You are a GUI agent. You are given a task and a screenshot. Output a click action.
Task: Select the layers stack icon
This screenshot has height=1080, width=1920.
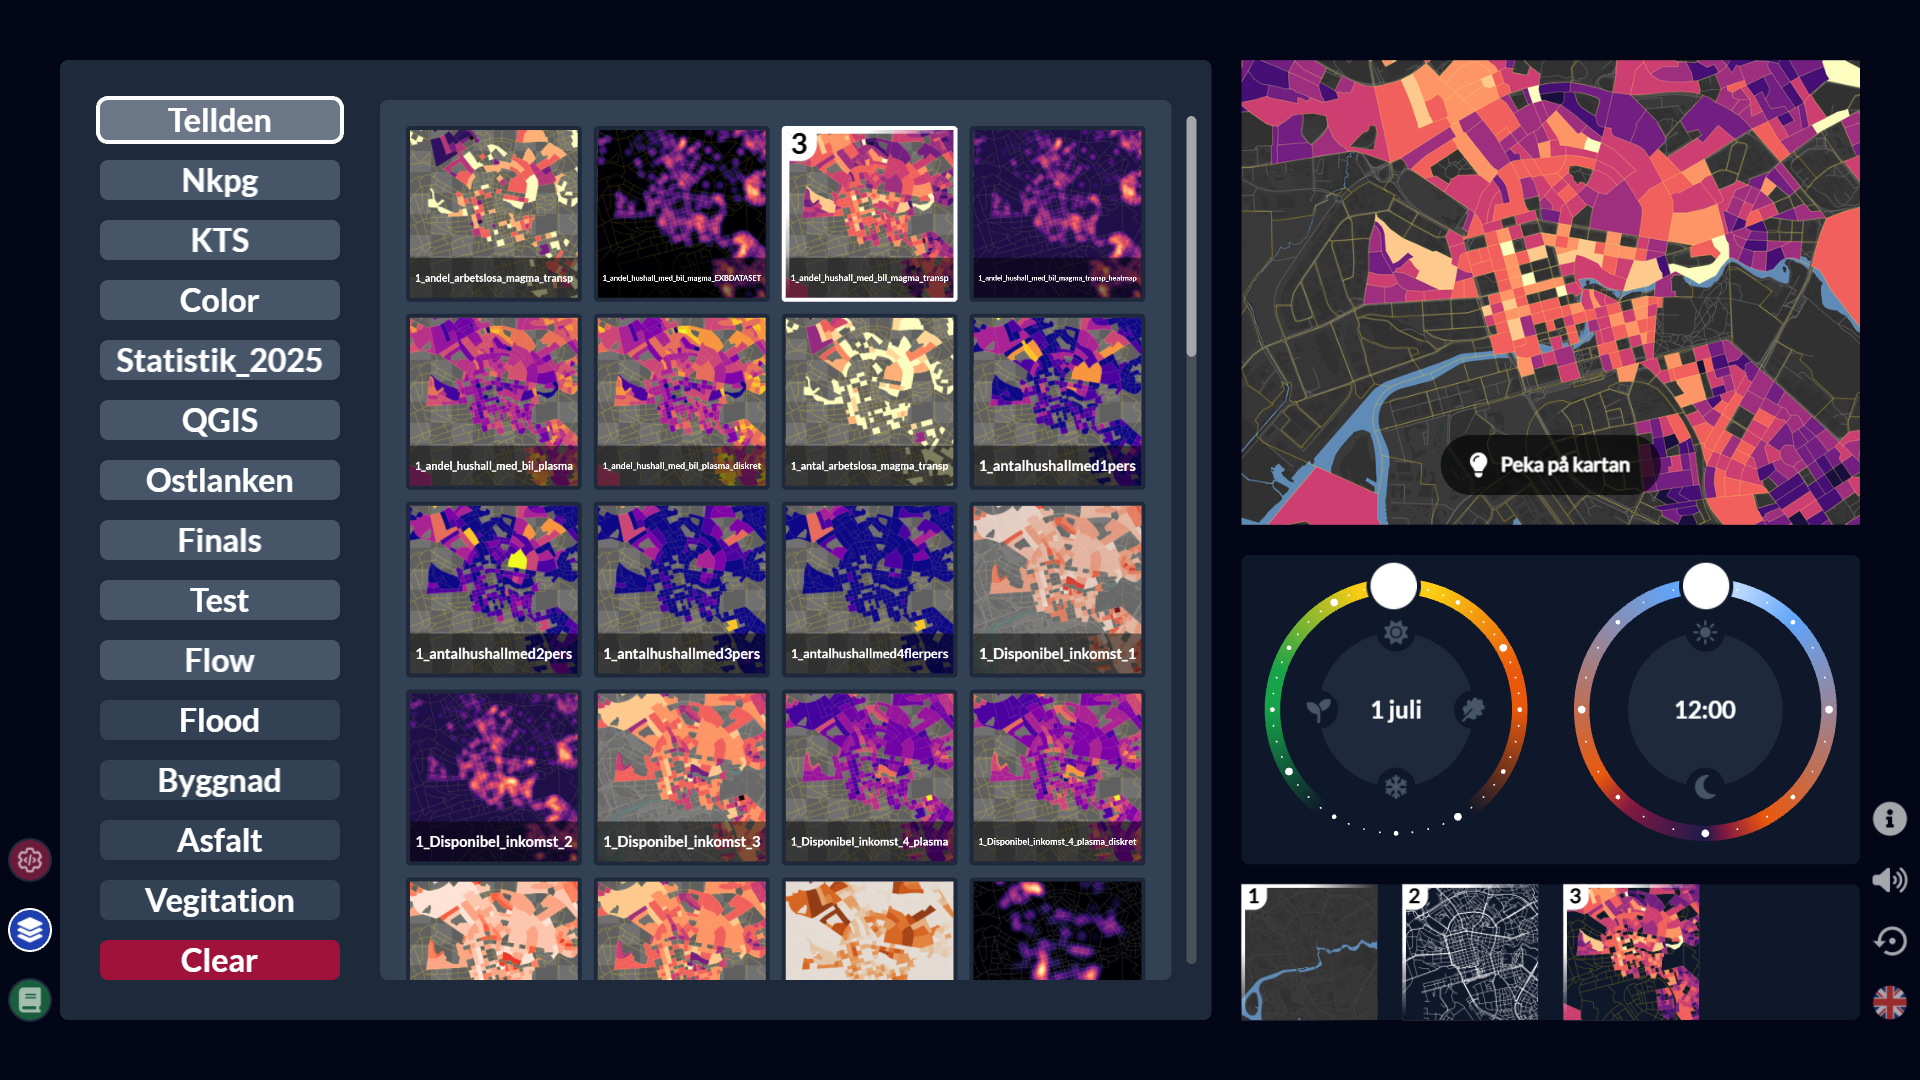coord(30,930)
